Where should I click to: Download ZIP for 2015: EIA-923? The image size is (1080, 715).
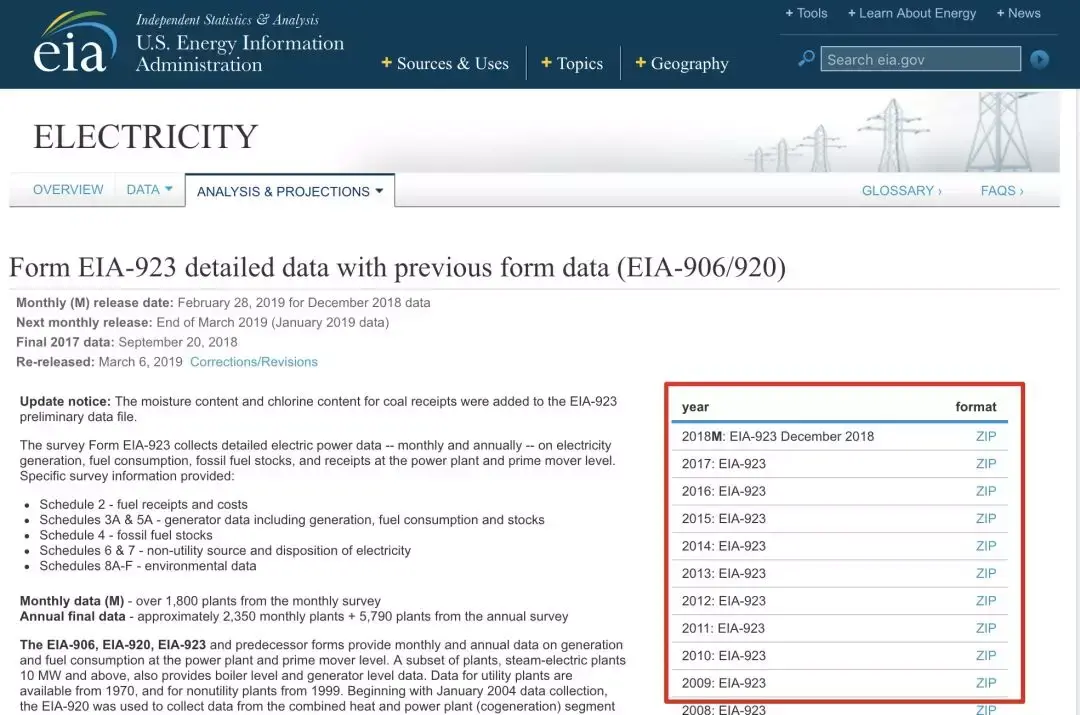pos(986,519)
